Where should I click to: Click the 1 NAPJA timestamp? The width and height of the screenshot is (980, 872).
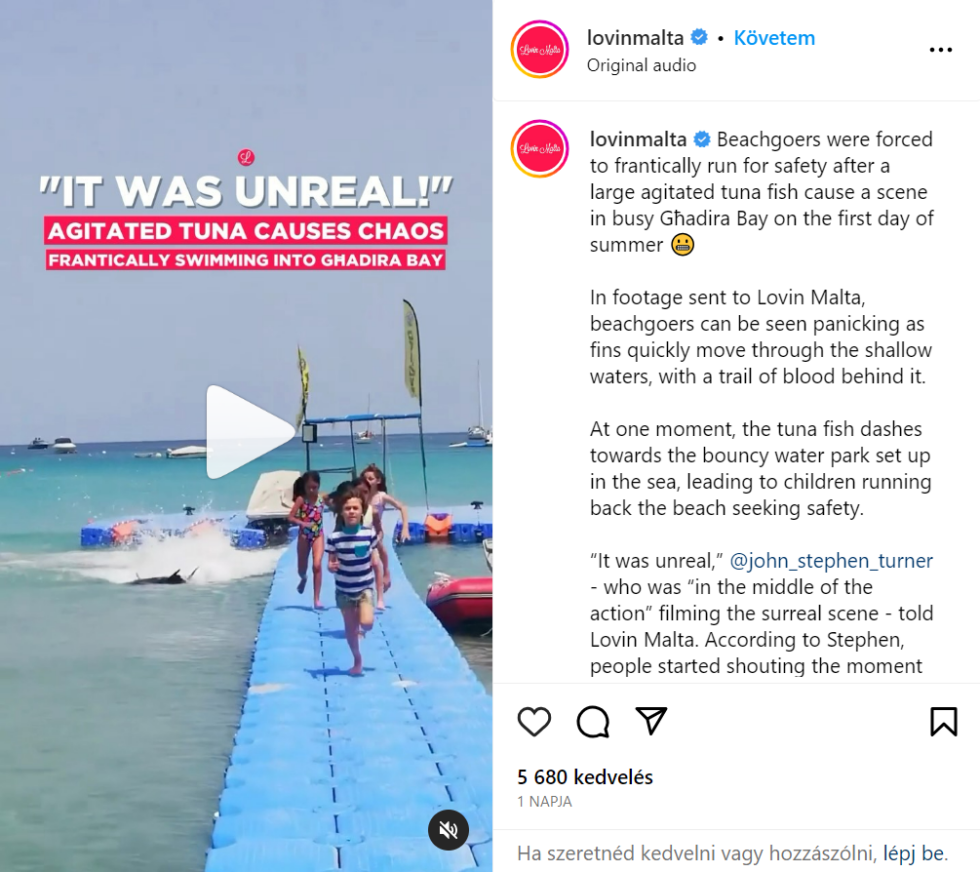[x=544, y=801]
